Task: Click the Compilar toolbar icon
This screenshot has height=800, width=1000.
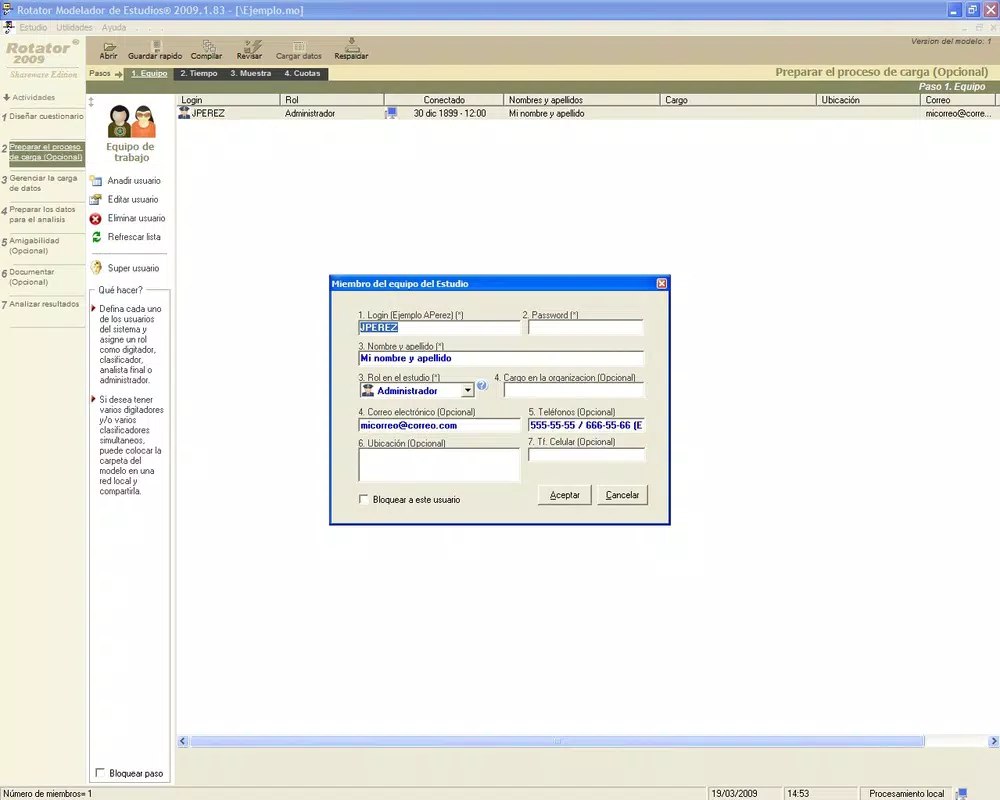Action: (x=209, y=46)
